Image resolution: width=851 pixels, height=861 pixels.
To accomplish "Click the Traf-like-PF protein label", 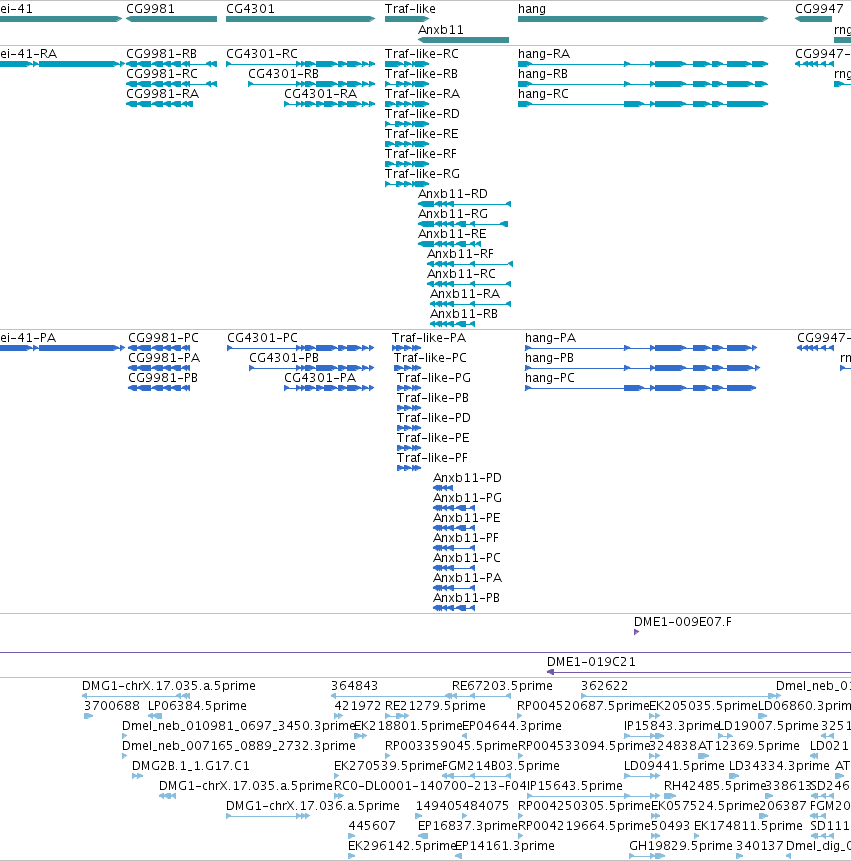I will (x=432, y=458).
